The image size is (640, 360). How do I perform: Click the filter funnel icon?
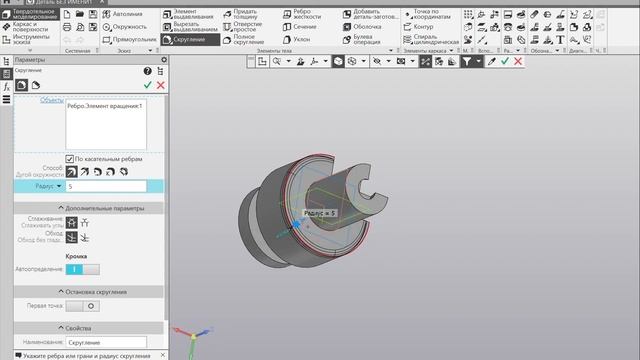pos(466,62)
